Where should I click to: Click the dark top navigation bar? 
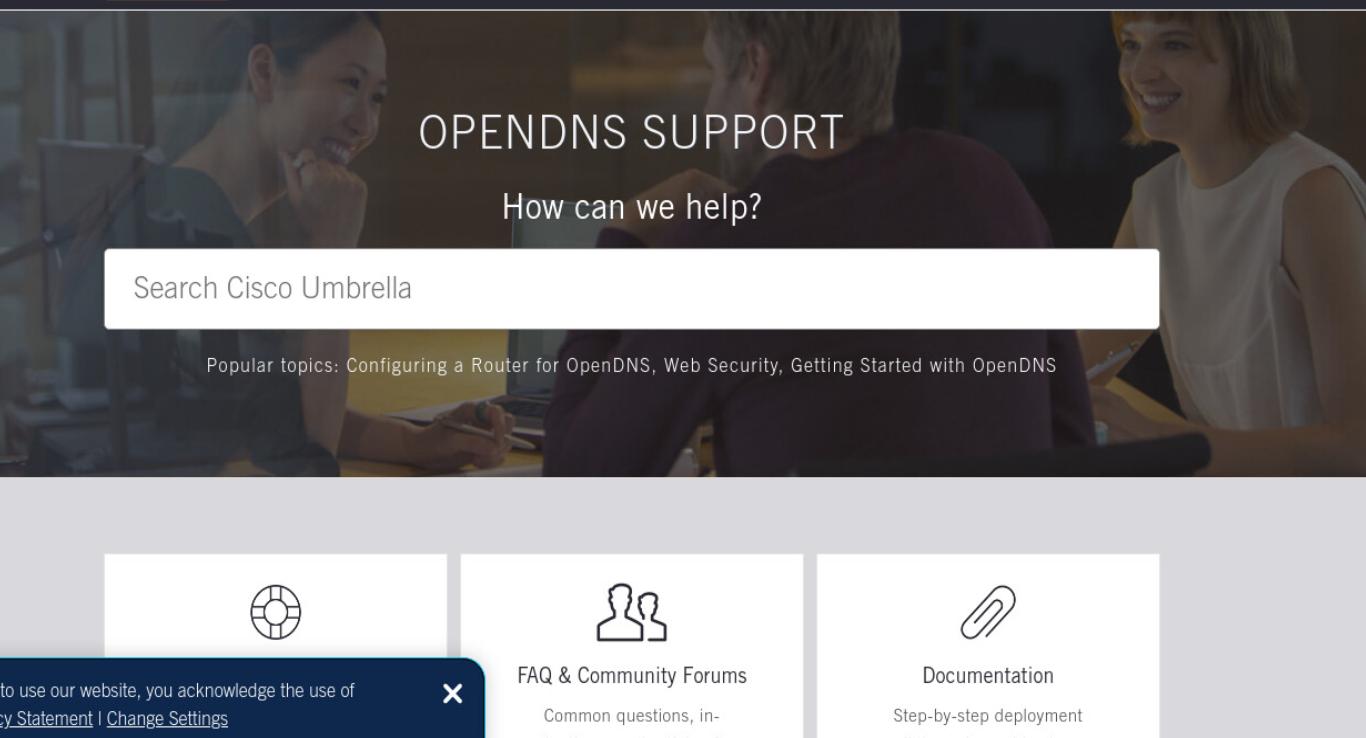(x=683, y=5)
